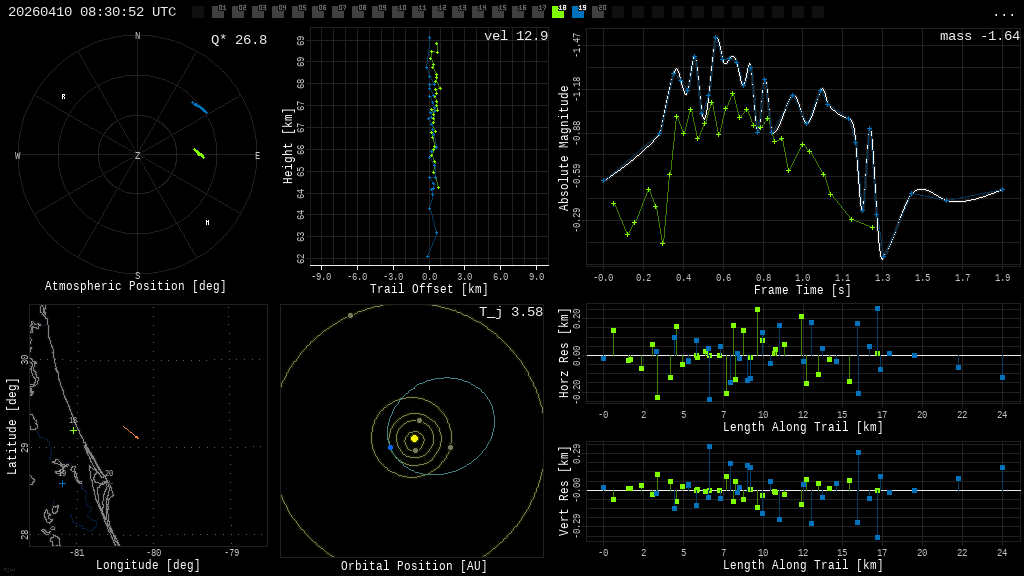The width and height of the screenshot is (1024, 576).
Task: Click the mass -1.64 label
Action: tap(979, 36)
